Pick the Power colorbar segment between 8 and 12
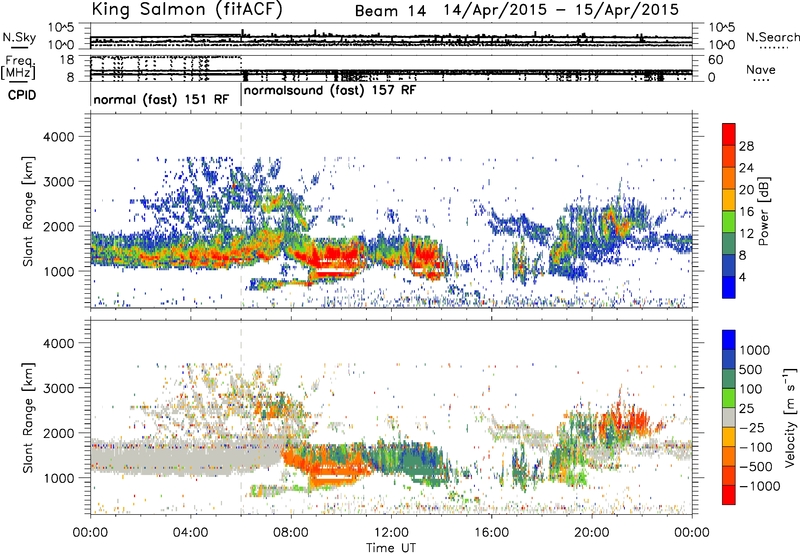 tap(729, 243)
